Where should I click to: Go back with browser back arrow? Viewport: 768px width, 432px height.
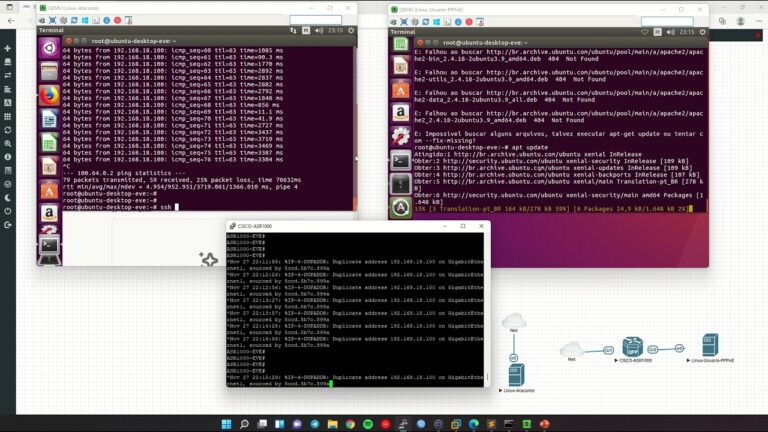(11, 21)
